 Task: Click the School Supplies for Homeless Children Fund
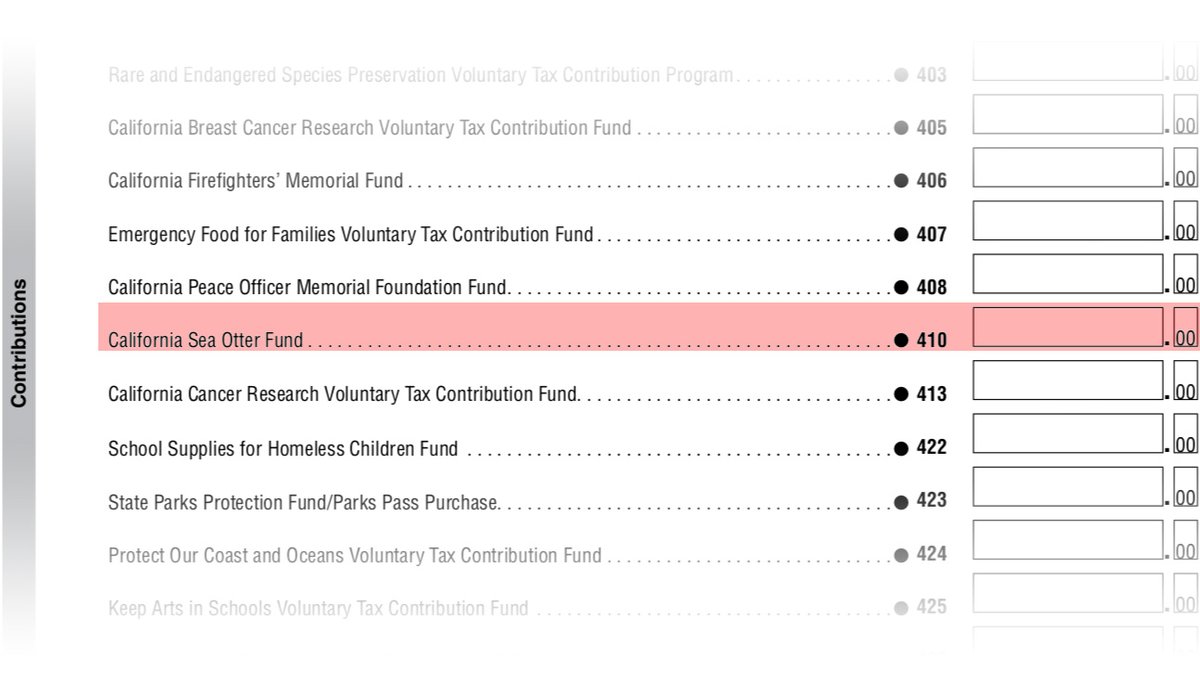point(283,449)
